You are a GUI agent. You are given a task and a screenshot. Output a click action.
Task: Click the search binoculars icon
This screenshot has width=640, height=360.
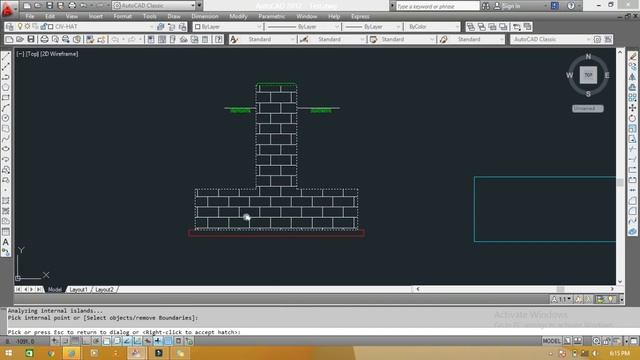click(x=486, y=6)
